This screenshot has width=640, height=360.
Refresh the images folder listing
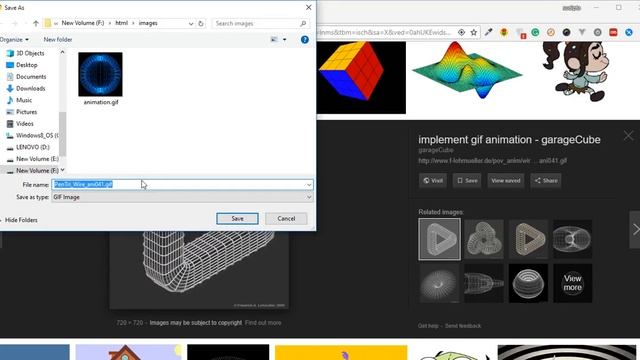coord(201,23)
